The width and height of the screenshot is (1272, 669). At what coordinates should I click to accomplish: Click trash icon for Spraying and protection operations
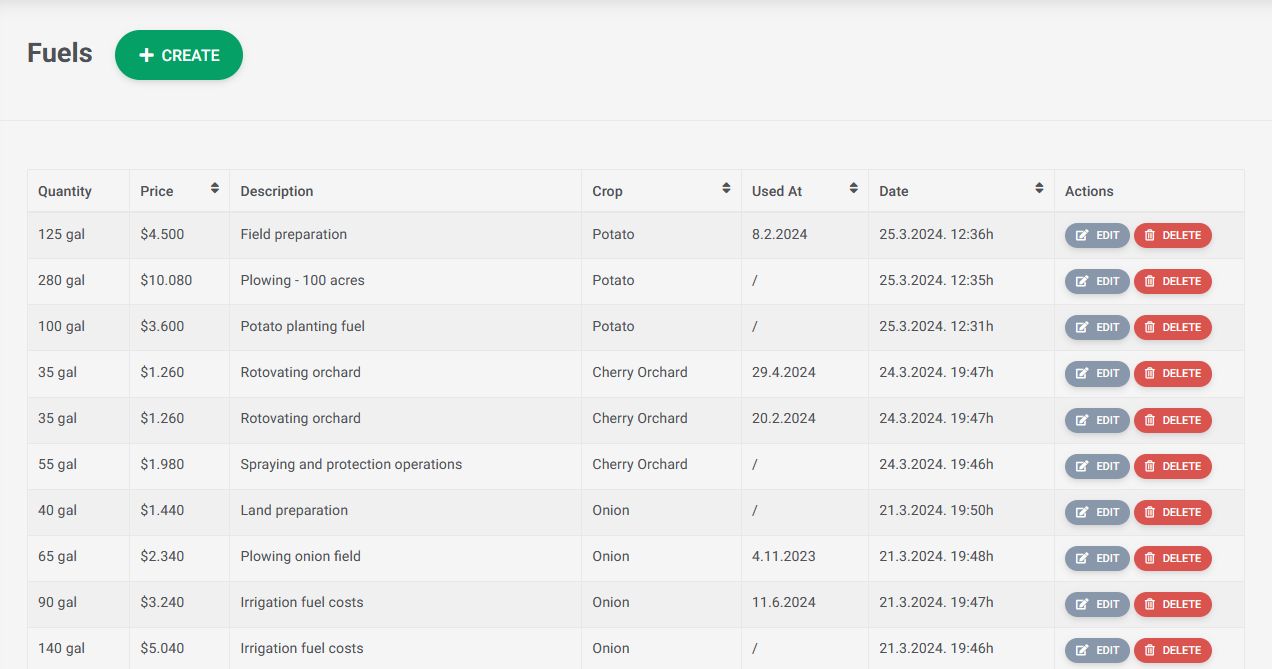(1150, 466)
